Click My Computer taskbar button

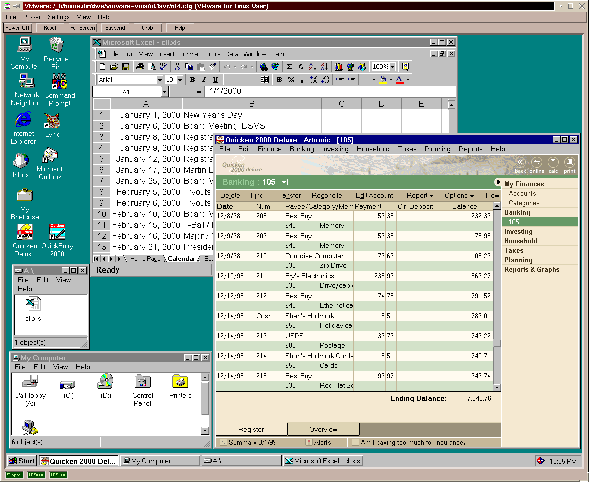(x=160, y=461)
